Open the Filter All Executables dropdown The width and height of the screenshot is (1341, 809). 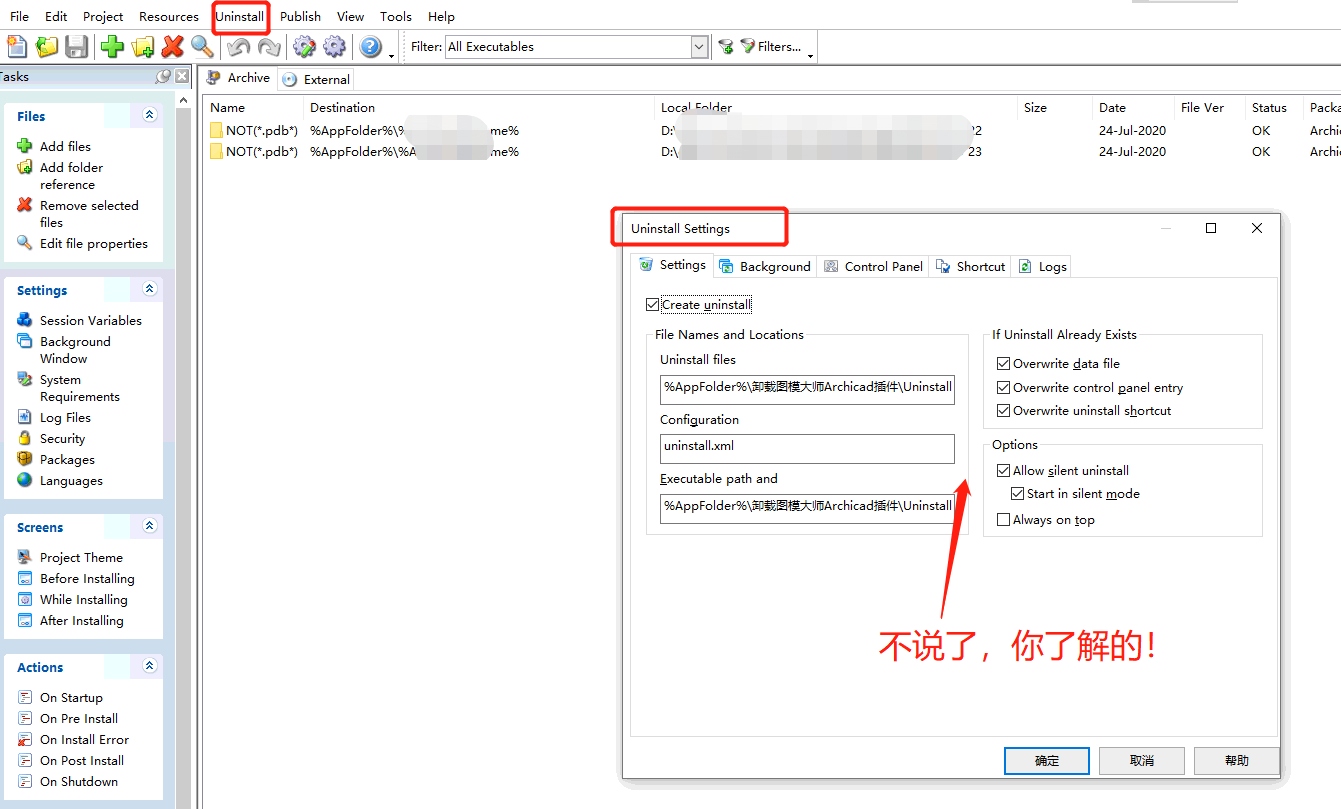pos(699,46)
